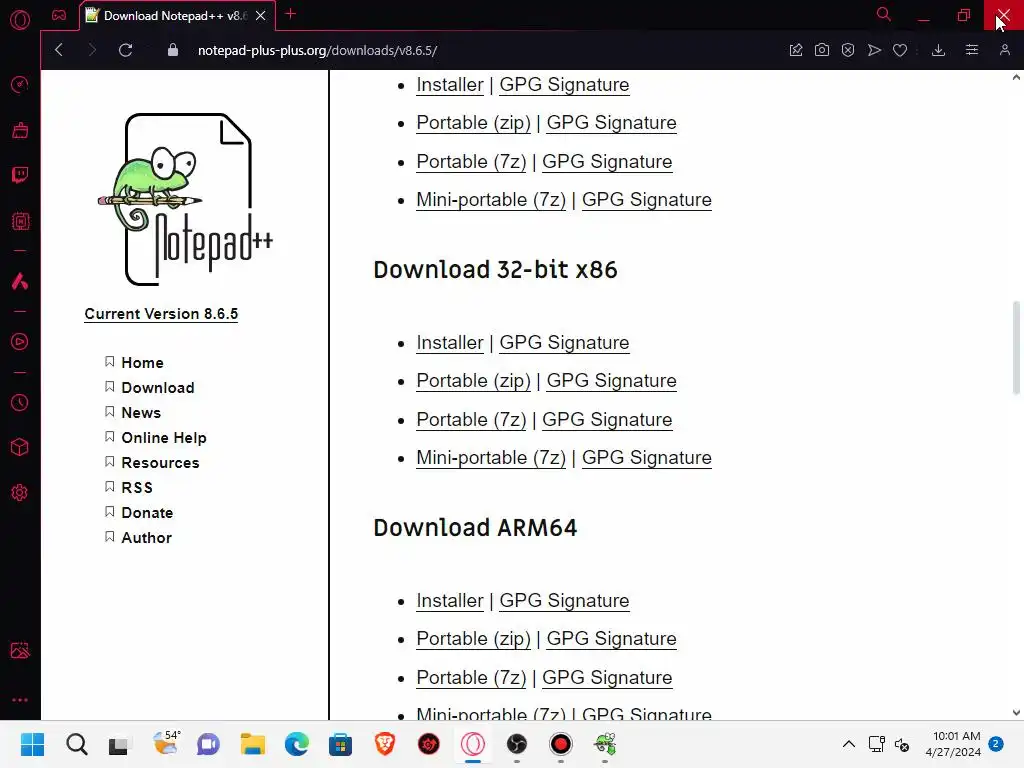Open Download in the site menu
Screen dimensions: 1024x768
(x=157, y=388)
